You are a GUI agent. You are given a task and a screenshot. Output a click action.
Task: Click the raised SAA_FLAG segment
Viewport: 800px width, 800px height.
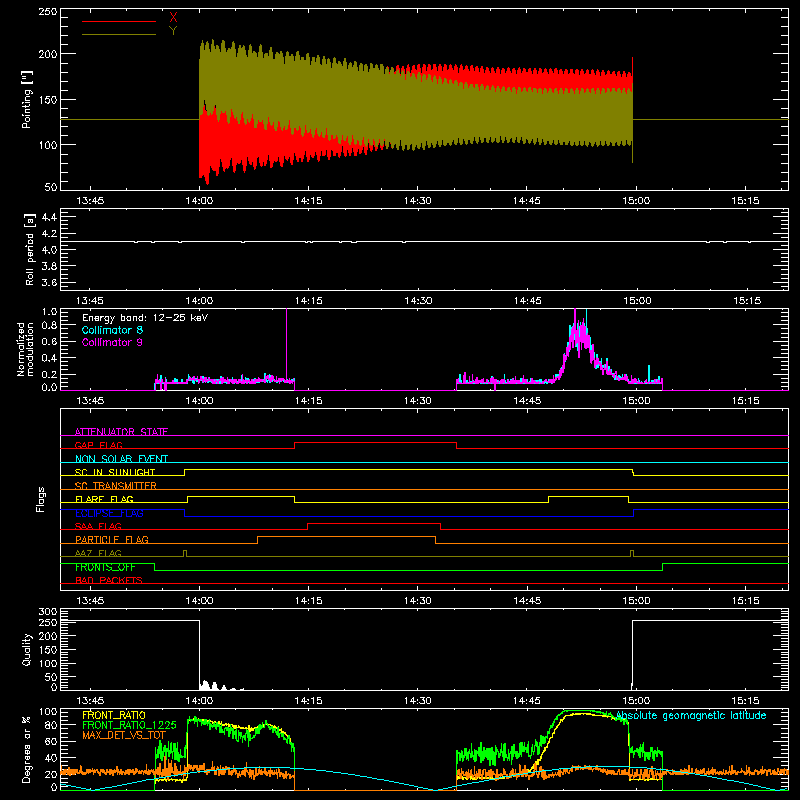pos(374,523)
